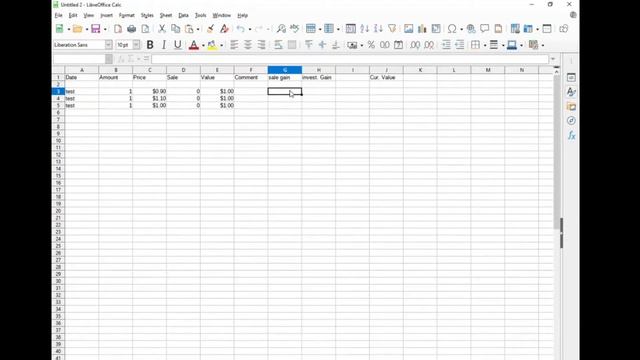The width and height of the screenshot is (640, 360).
Task: Undo the last action
Action: point(241,29)
